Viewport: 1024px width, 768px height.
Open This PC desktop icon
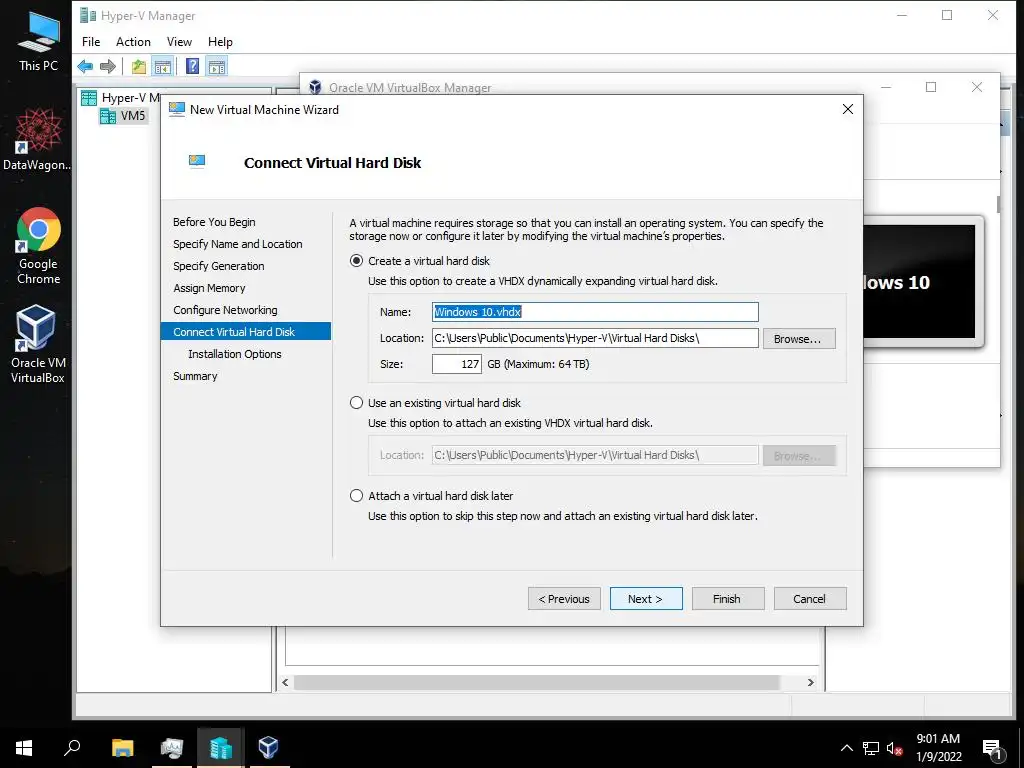[x=38, y=42]
